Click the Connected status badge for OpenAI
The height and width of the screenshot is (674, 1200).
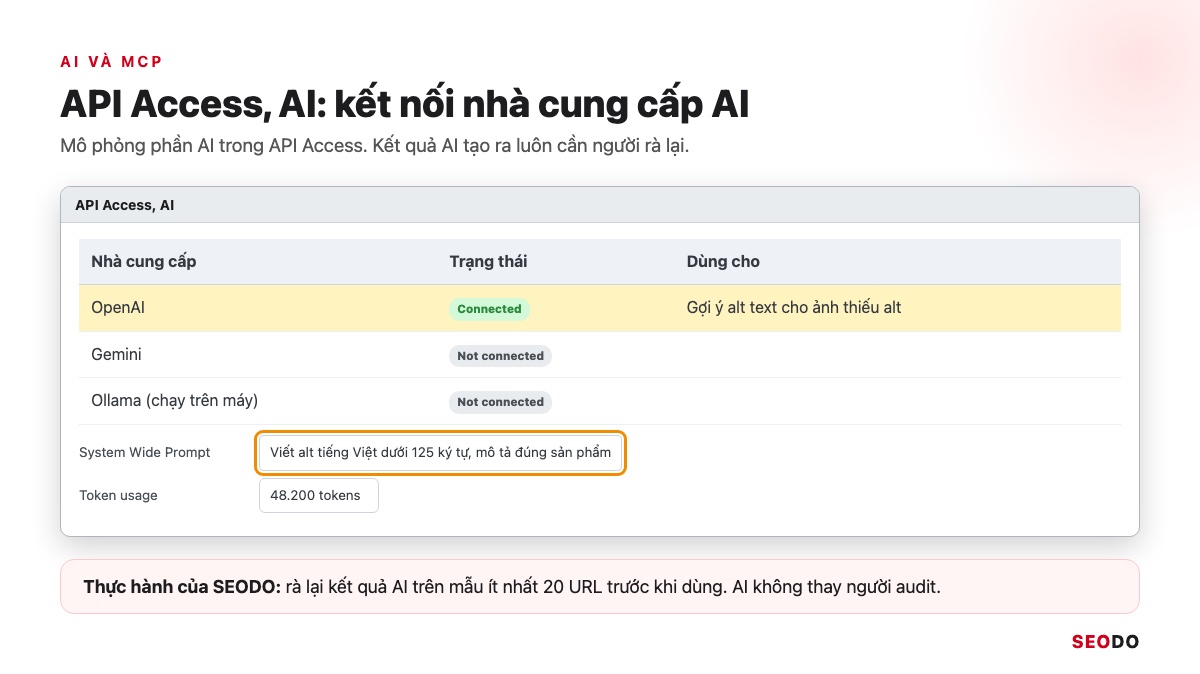click(x=489, y=309)
